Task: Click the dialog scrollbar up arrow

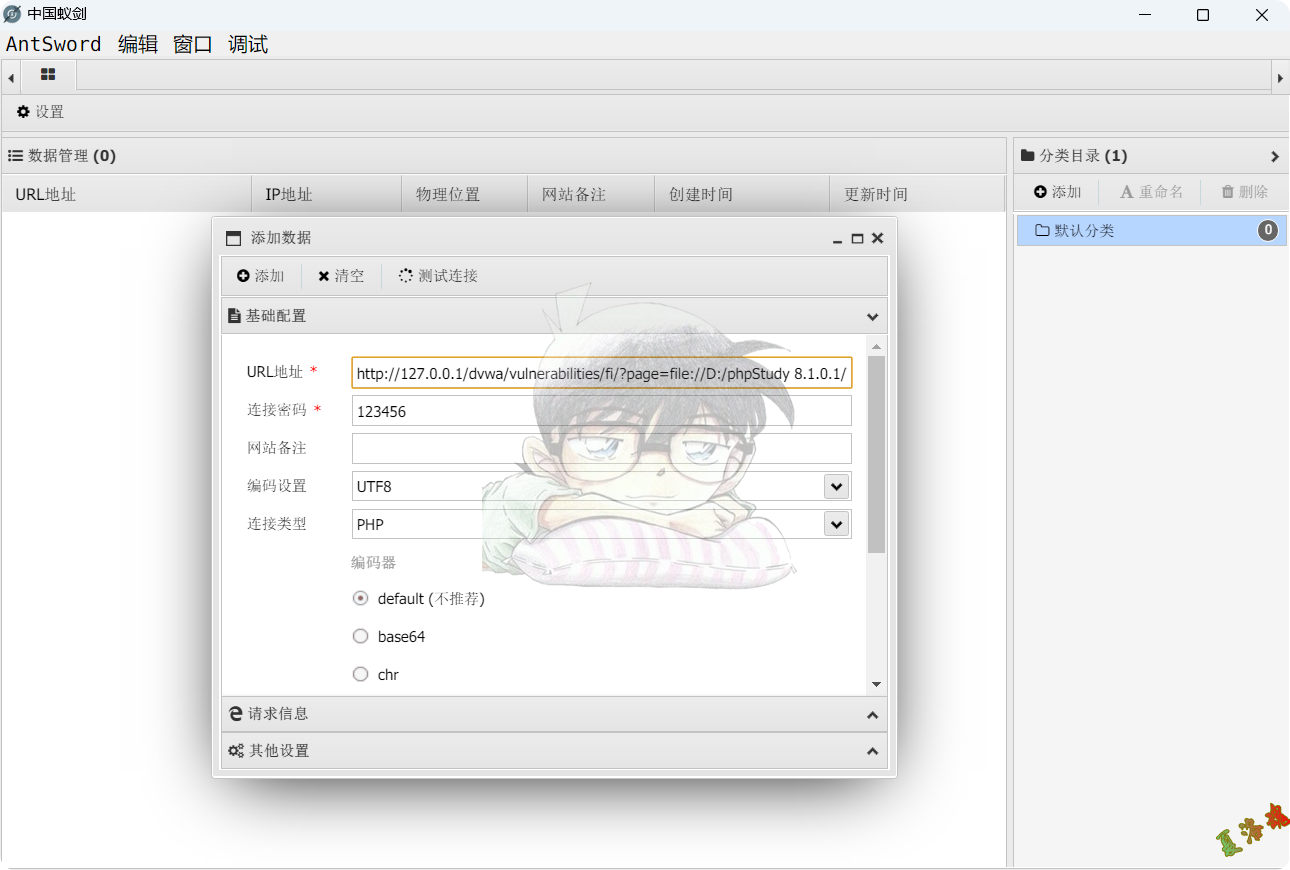Action: 877,347
